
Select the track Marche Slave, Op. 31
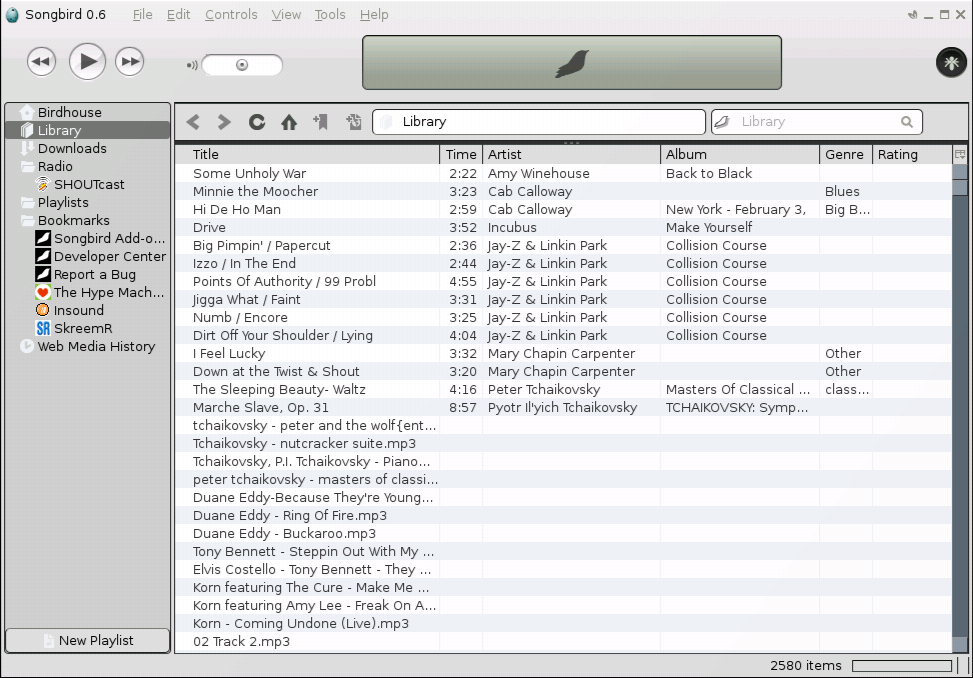[563, 408]
